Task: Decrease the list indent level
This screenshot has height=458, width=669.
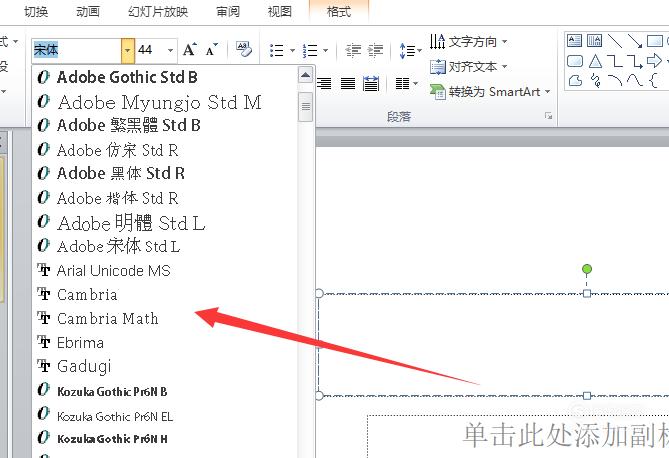Action: [x=353, y=50]
